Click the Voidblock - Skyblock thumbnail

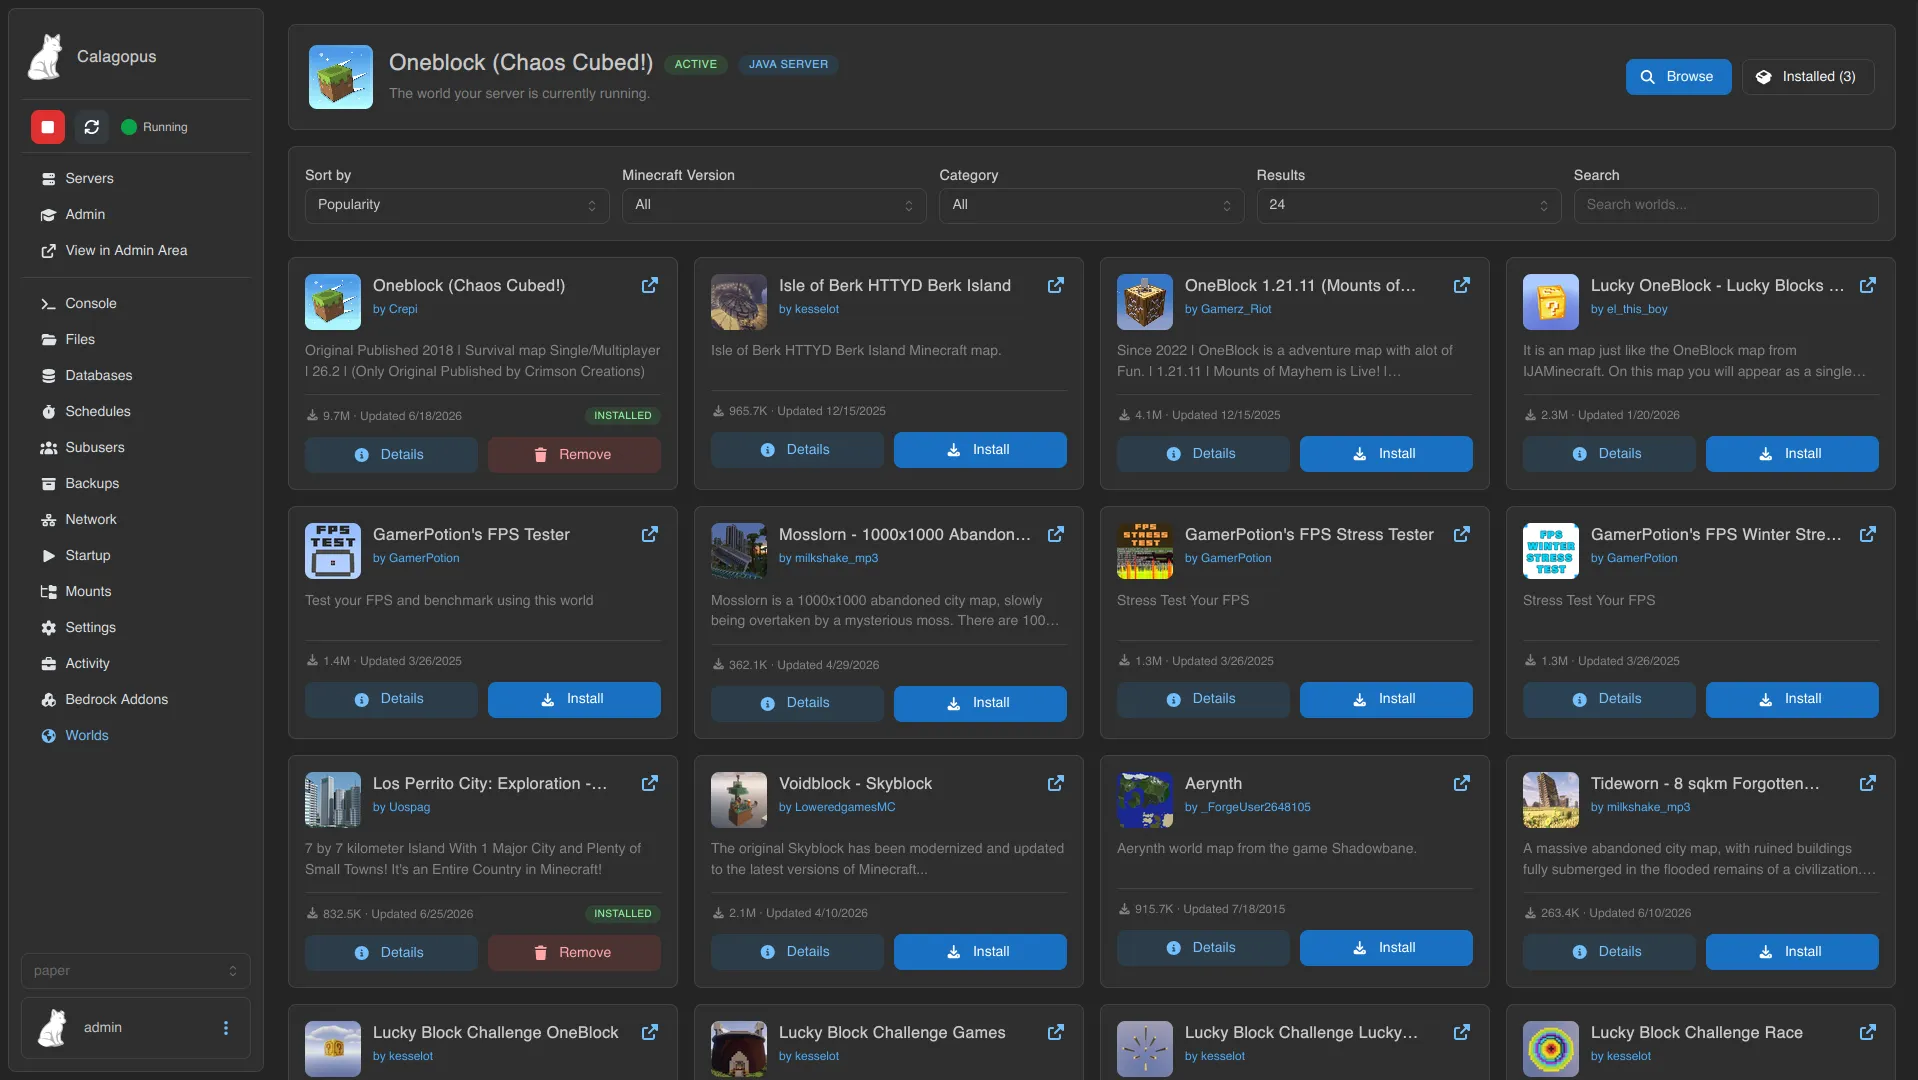pos(739,800)
